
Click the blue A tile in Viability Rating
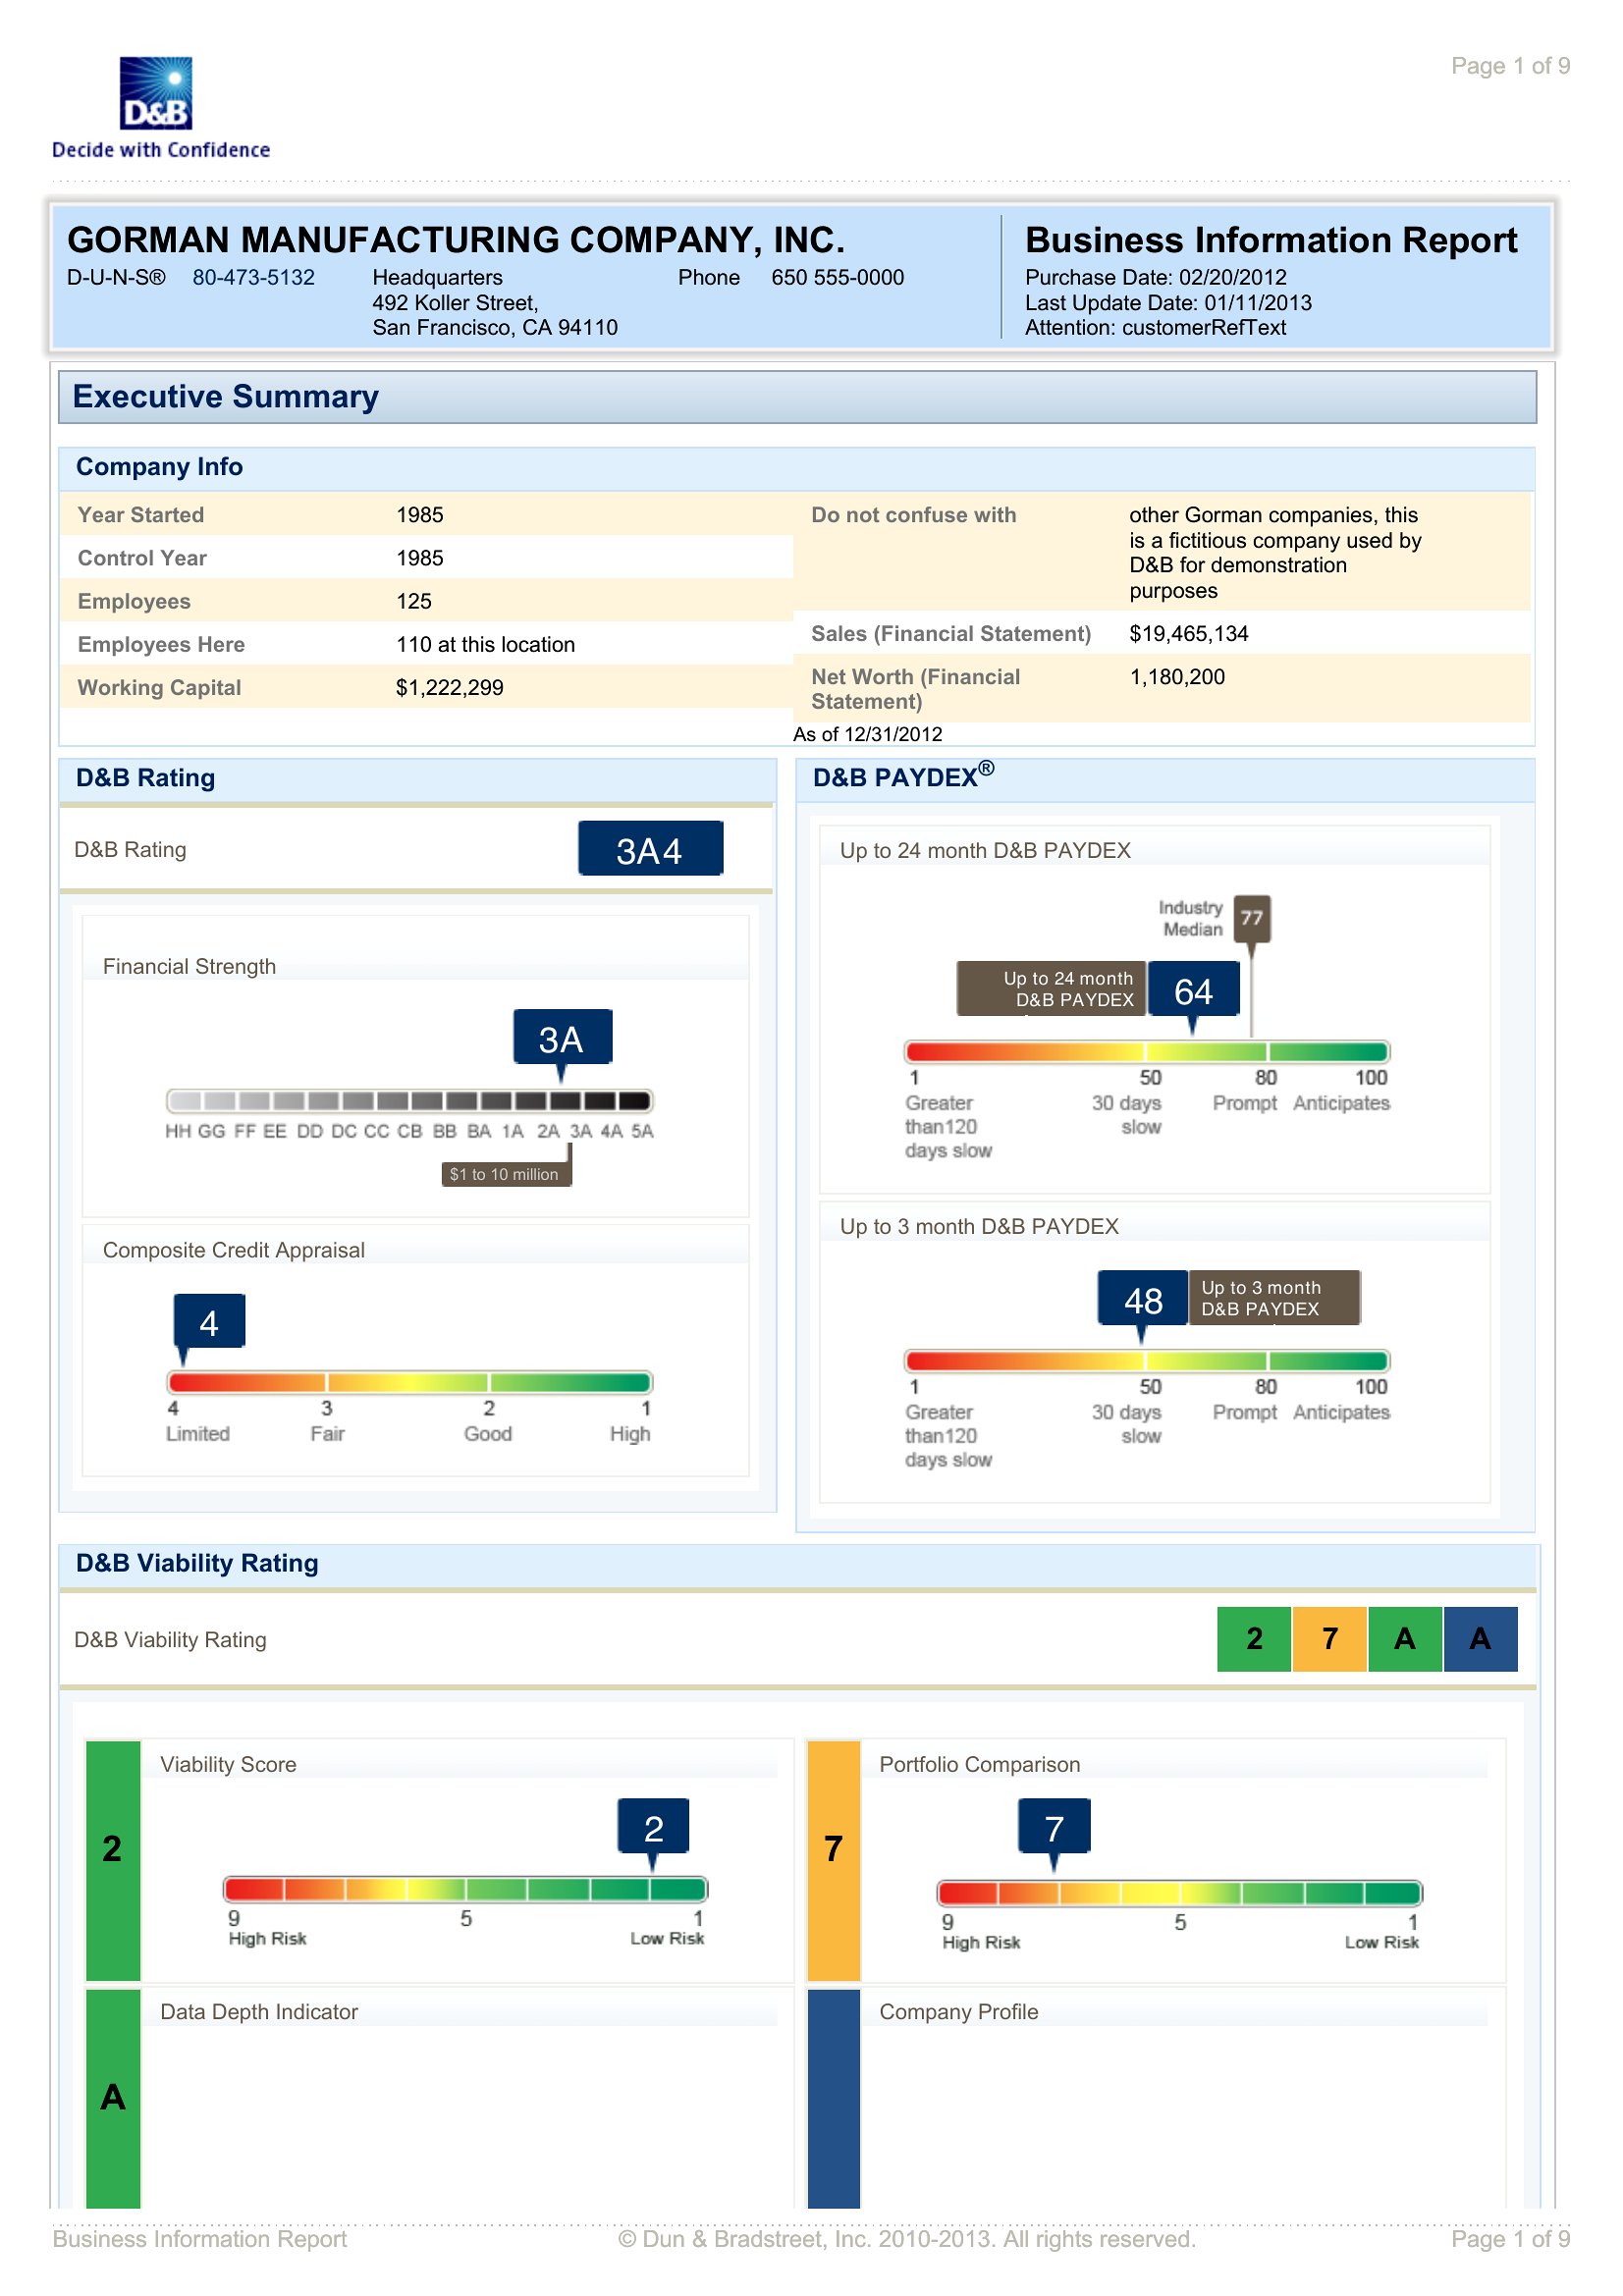pos(1481,1640)
